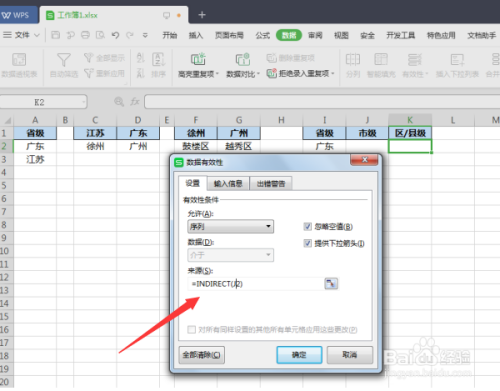Screen dimensions: 500x391
Task: Switch to the Start (开始) ribbon tab
Action: click(169, 35)
